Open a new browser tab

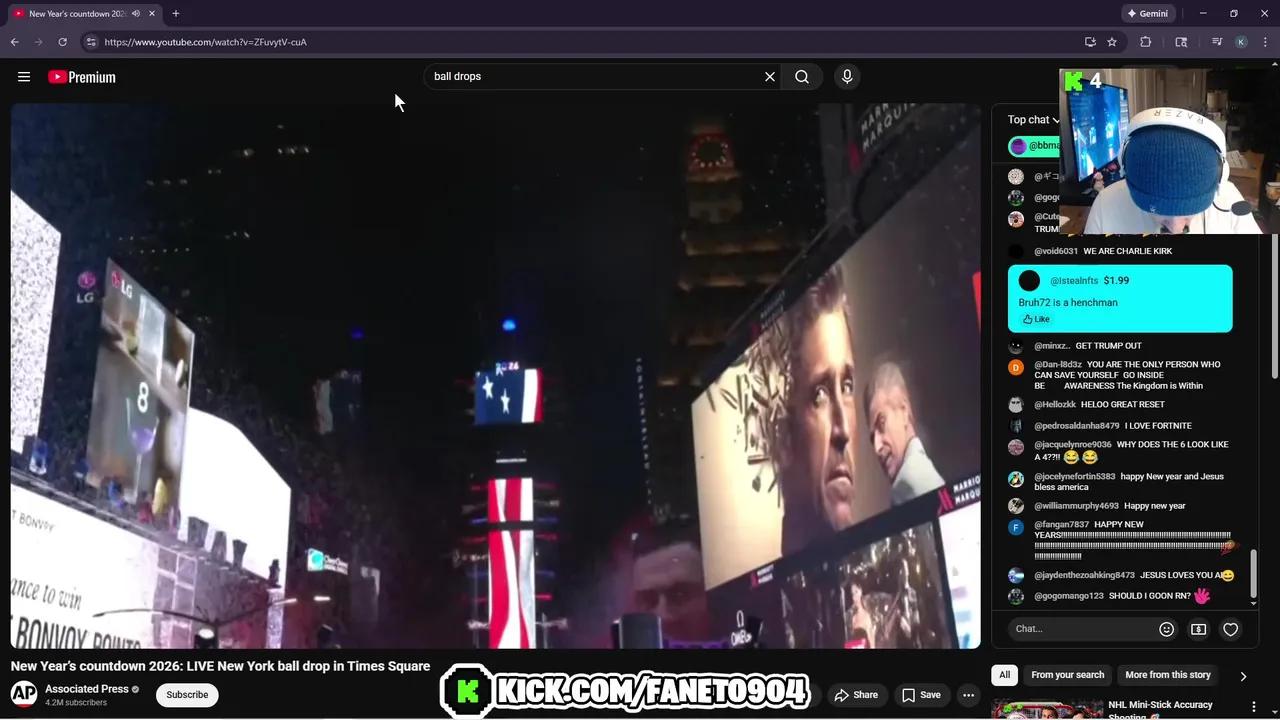[x=176, y=14]
